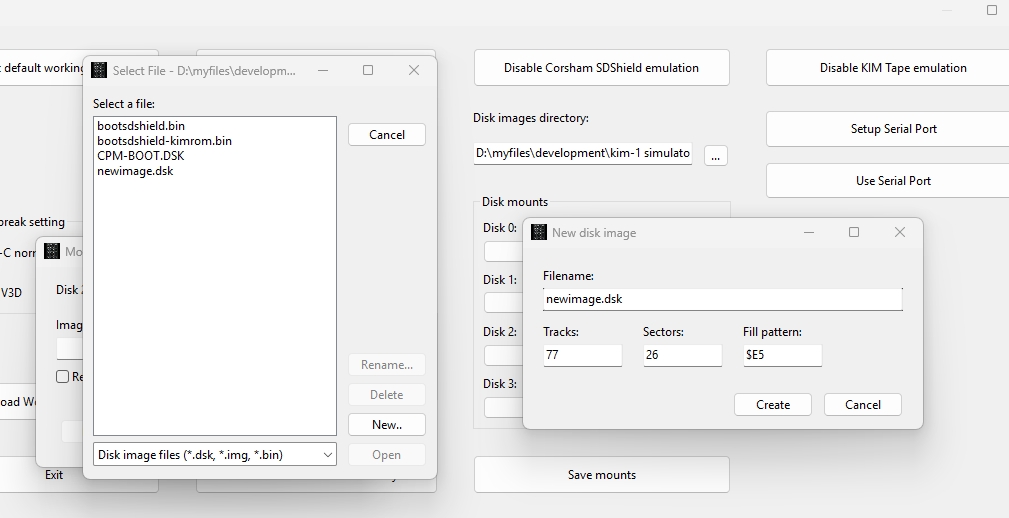Click the New.. button in Select File
Image resolution: width=1009 pixels, height=518 pixels.
point(386,424)
